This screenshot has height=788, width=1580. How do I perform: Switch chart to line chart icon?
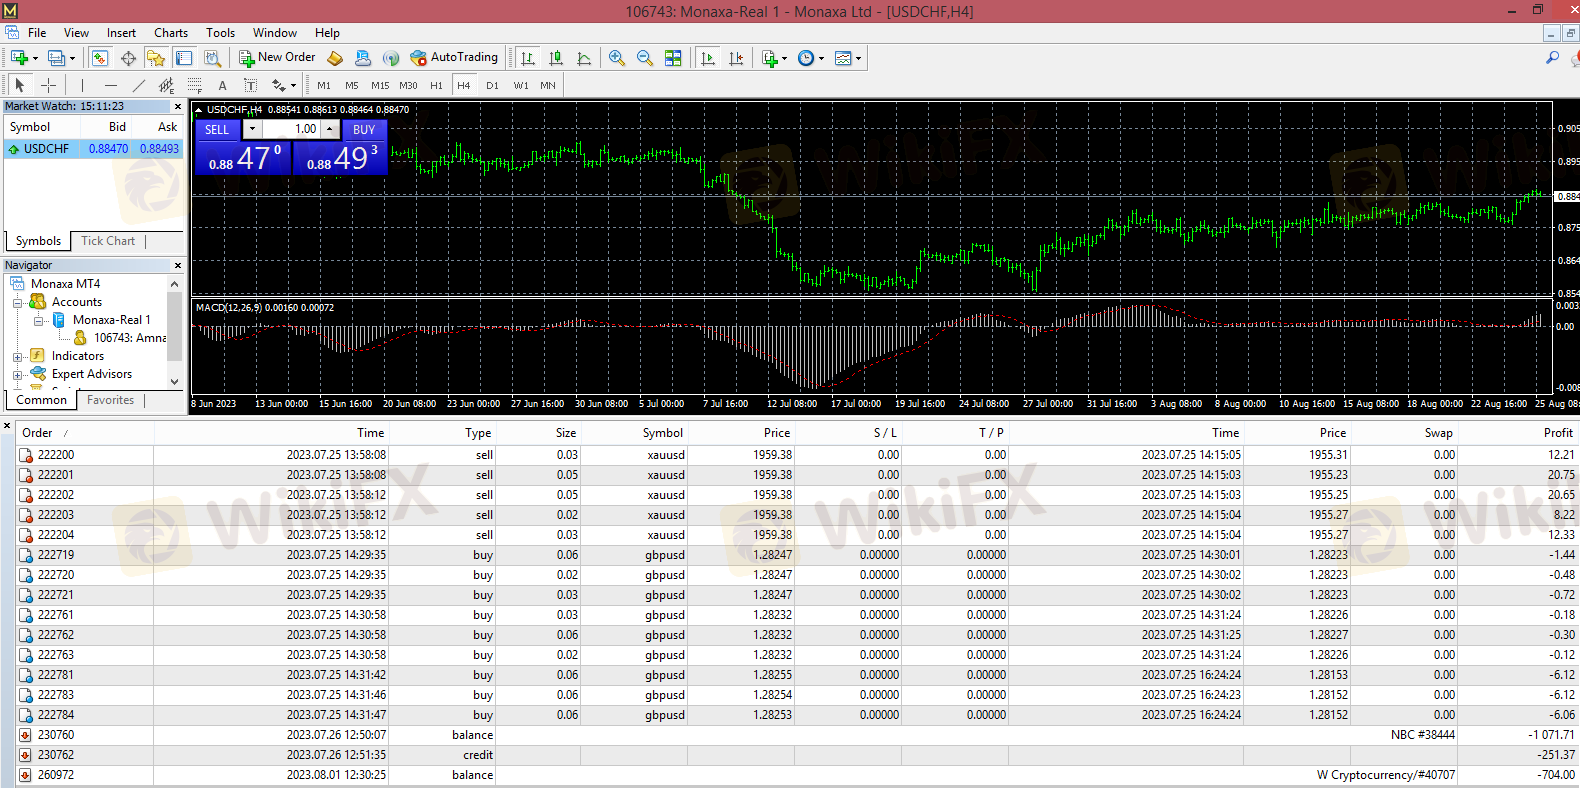(584, 58)
